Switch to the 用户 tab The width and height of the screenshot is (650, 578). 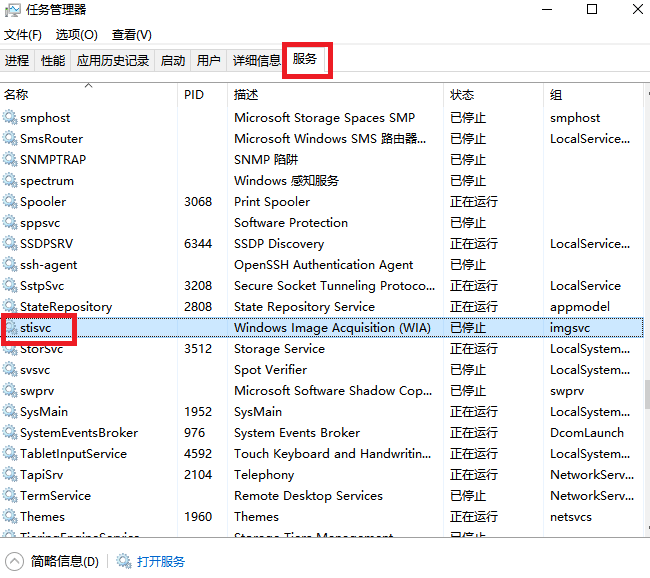tap(209, 61)
